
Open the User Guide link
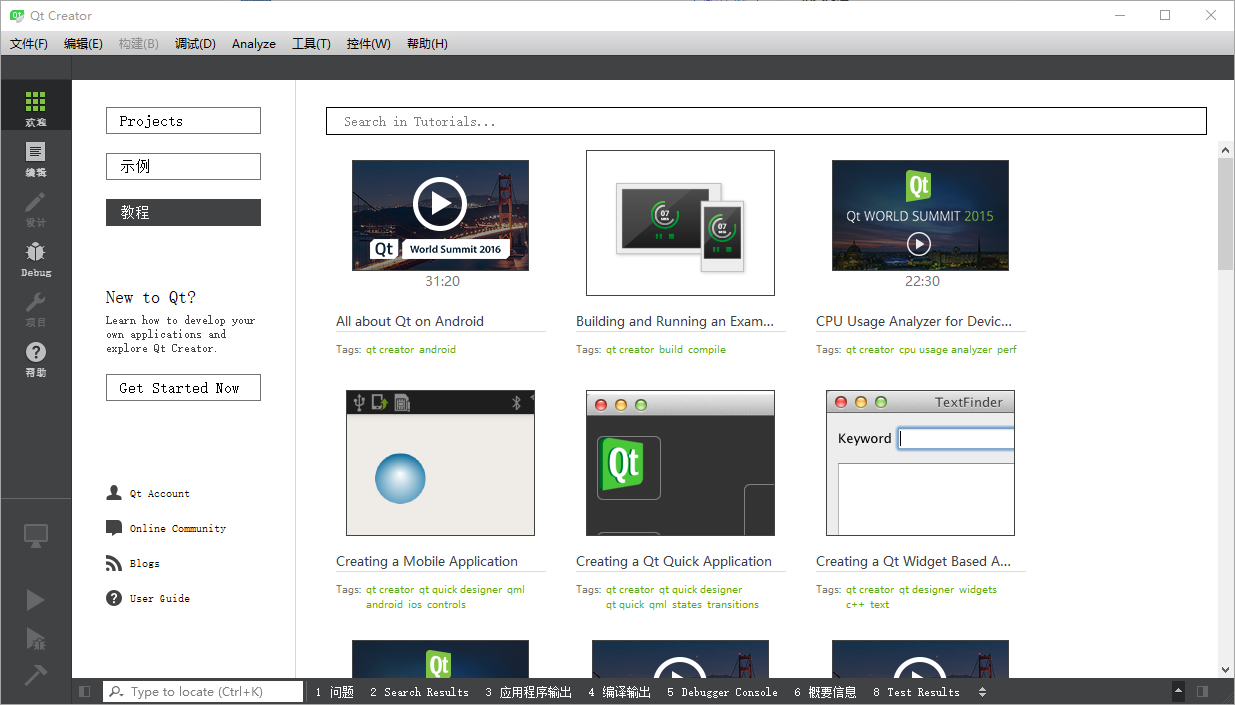159,599
